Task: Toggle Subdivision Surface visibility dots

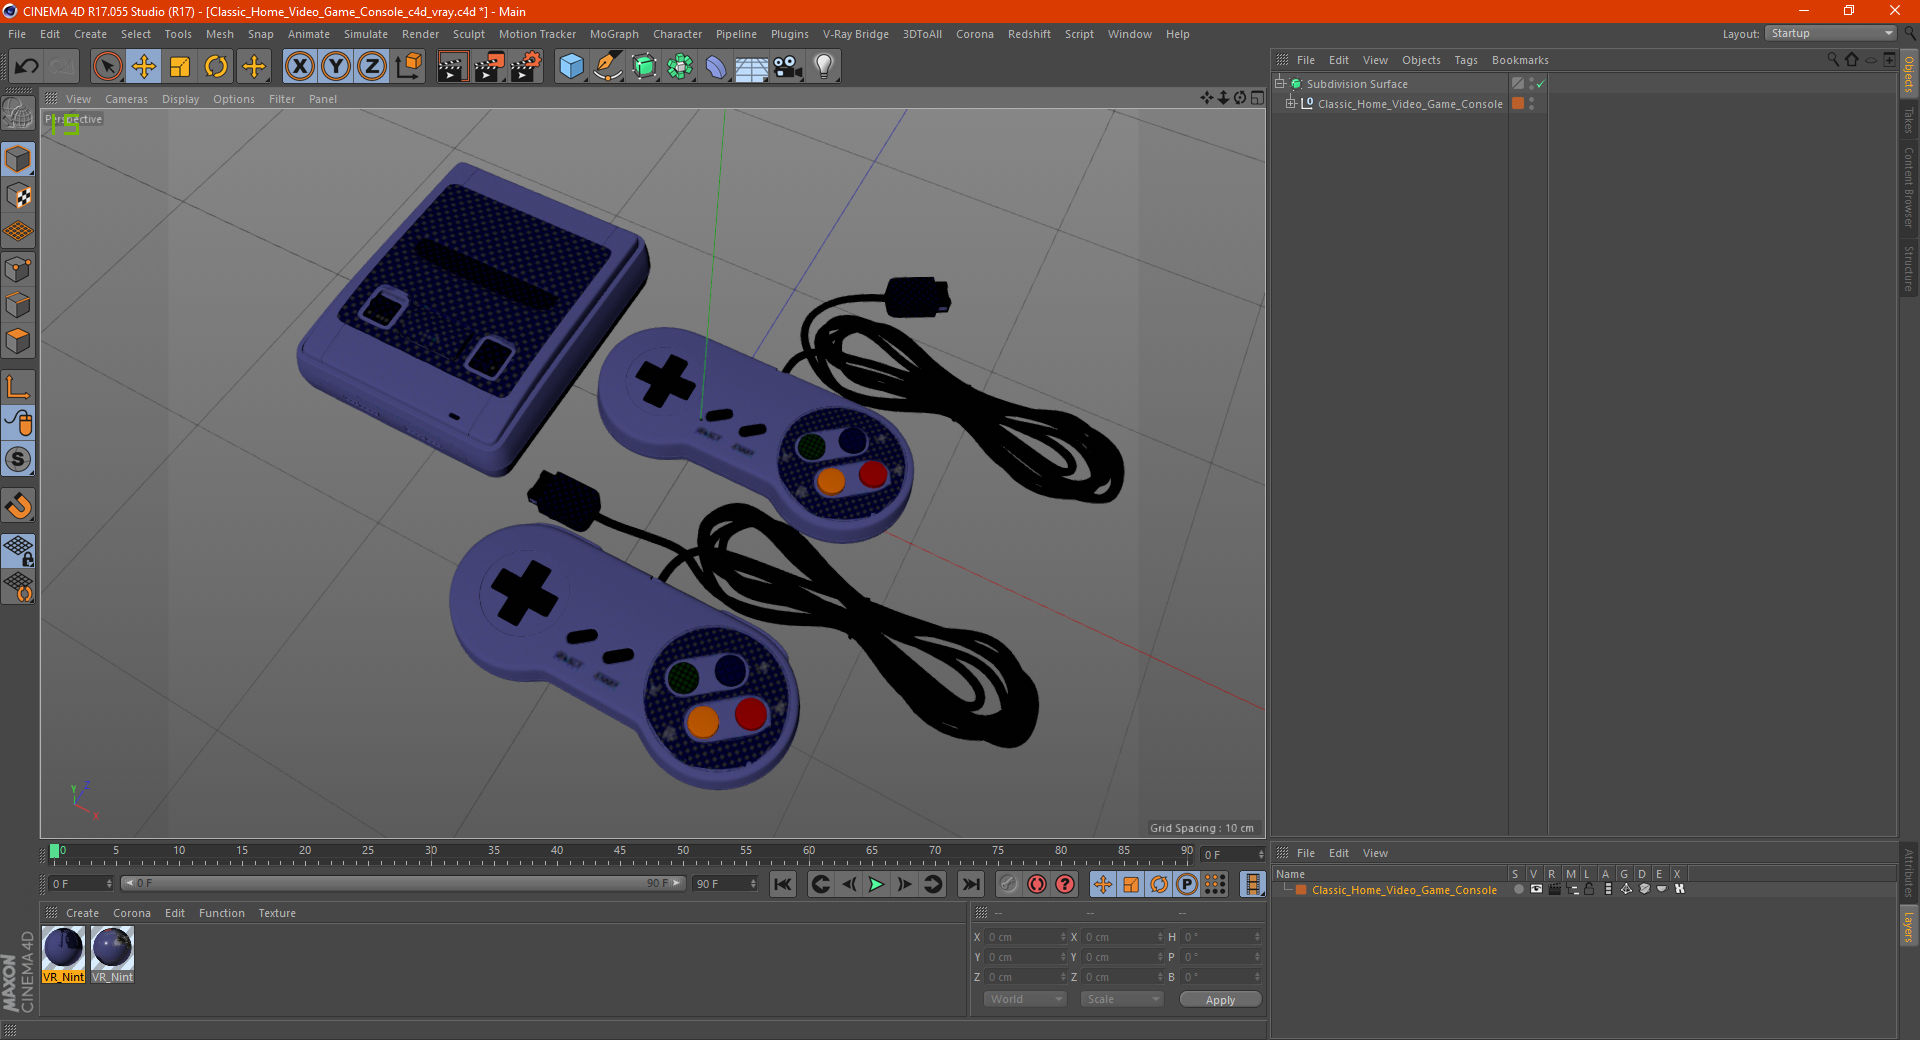Action: pos(1531,84)
